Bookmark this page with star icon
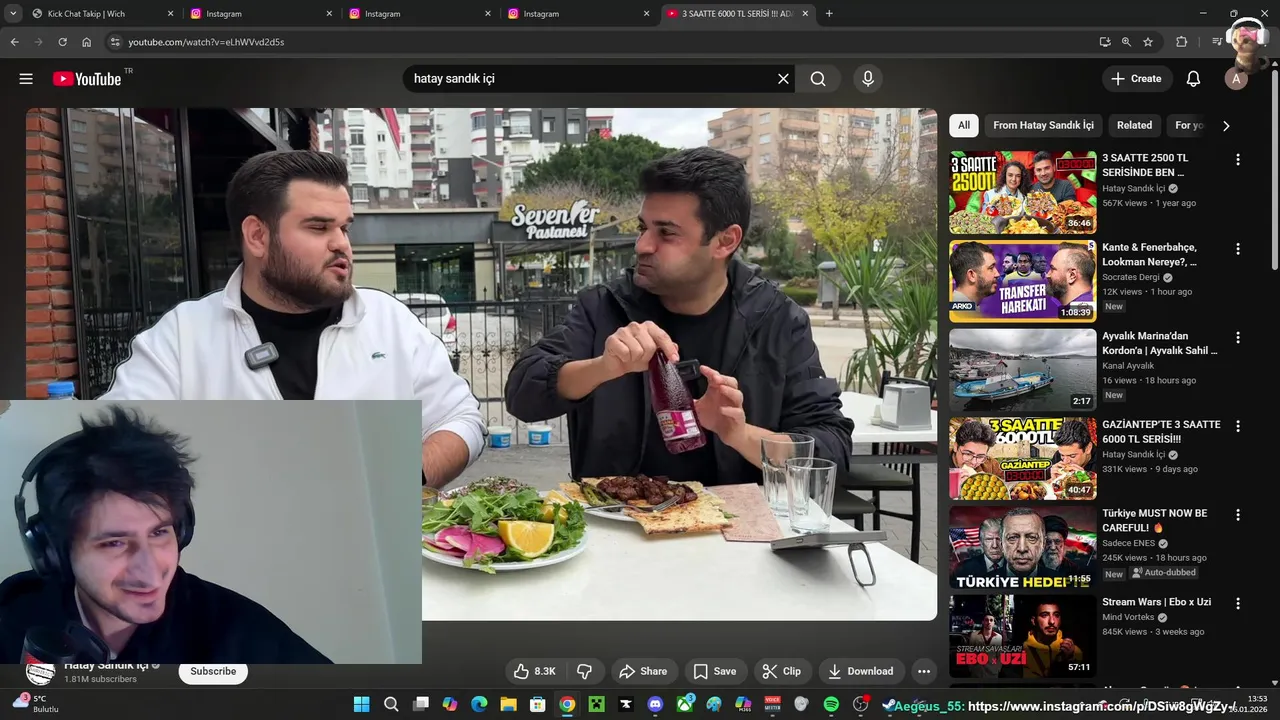This screenshot has height=720, width=1280. point(1148,42)
